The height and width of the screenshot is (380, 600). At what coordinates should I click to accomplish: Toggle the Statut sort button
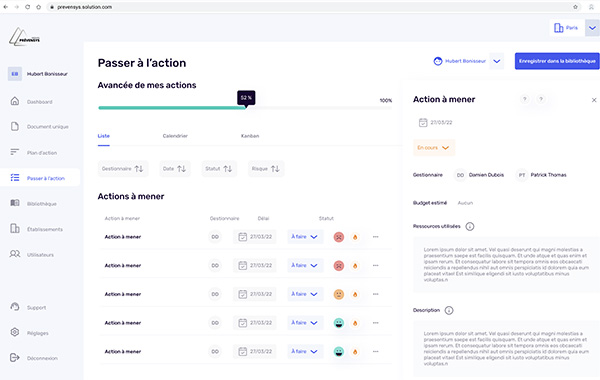pyautogui.click(x=219, y=169)
